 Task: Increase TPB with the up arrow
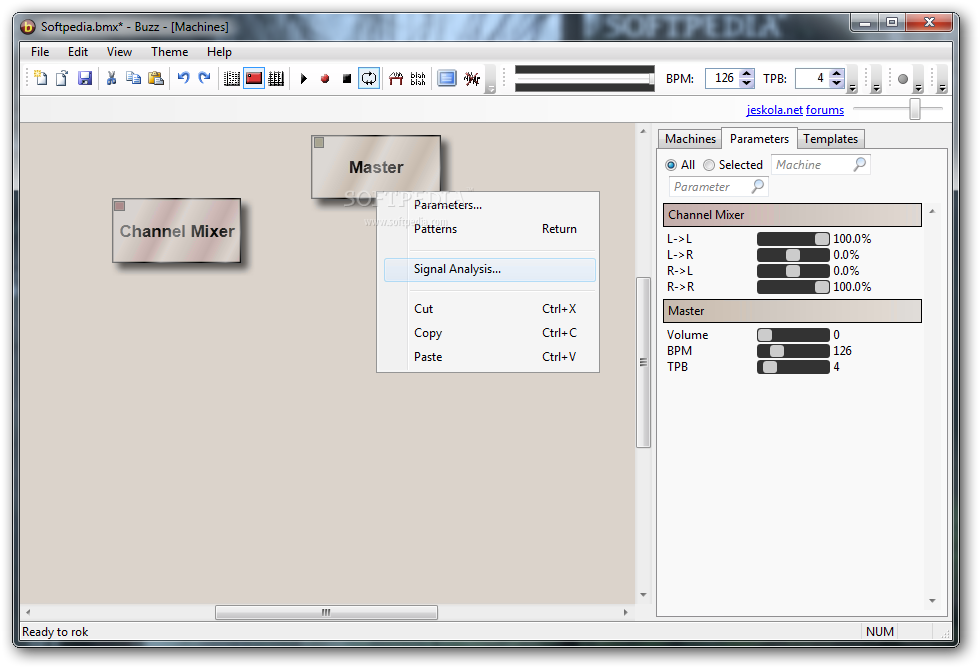tap(838, 73)
